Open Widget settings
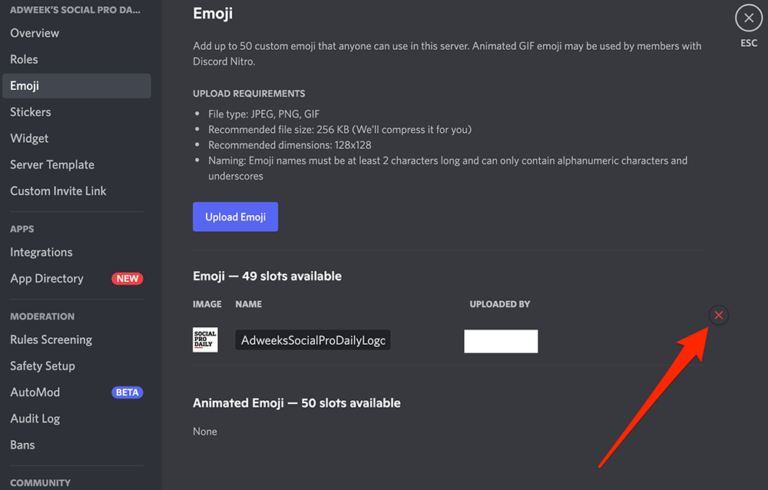 (x=30, y=138)
